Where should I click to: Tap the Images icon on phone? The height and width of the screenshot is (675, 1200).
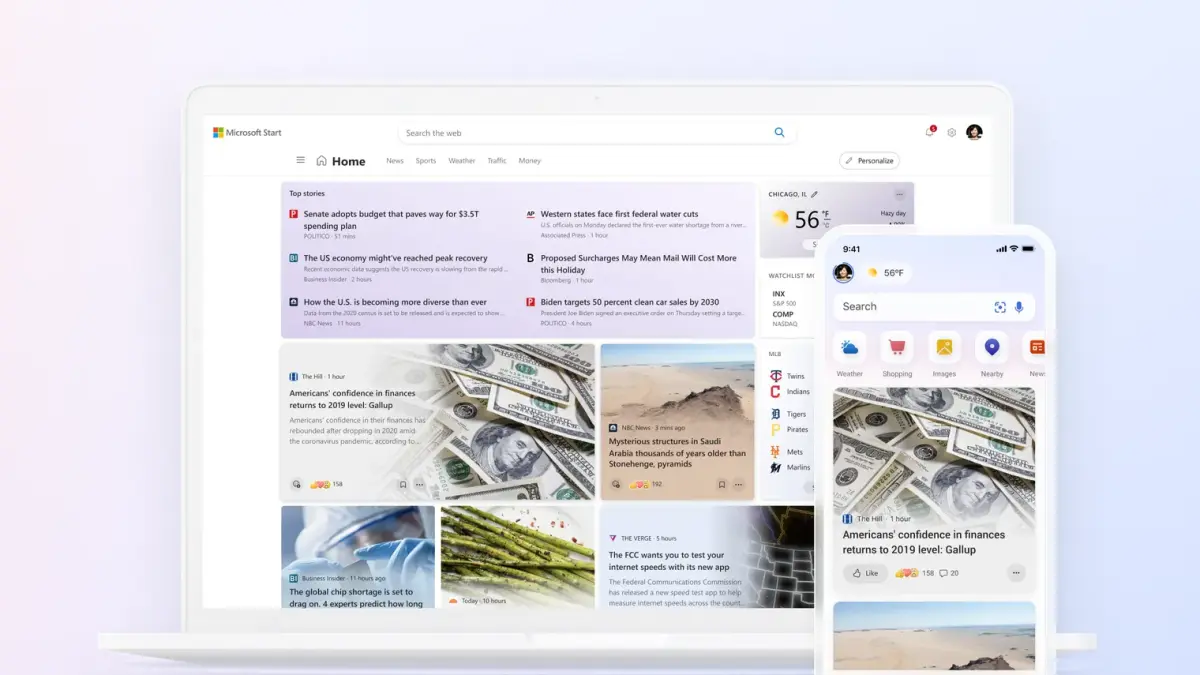944,348
